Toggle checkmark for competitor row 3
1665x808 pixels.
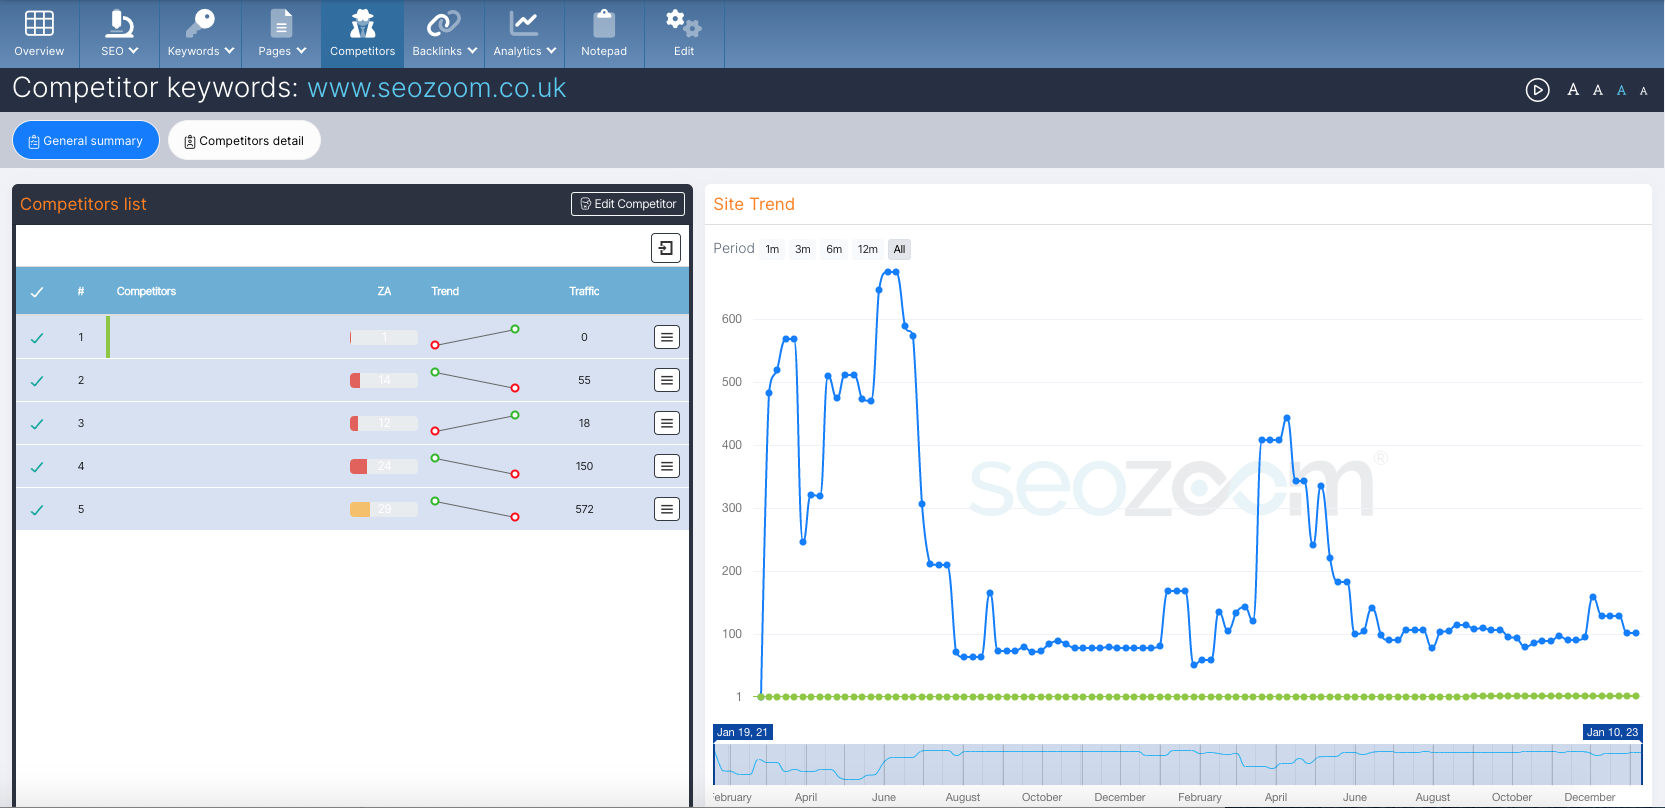tap(37, 424)
